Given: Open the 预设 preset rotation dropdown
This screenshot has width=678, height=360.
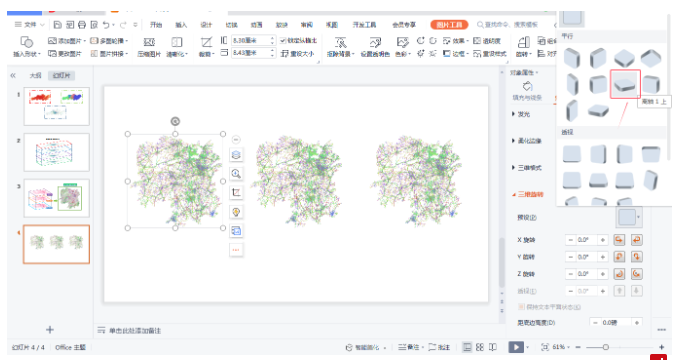Looking at the screenshot, I should (629, 217).
